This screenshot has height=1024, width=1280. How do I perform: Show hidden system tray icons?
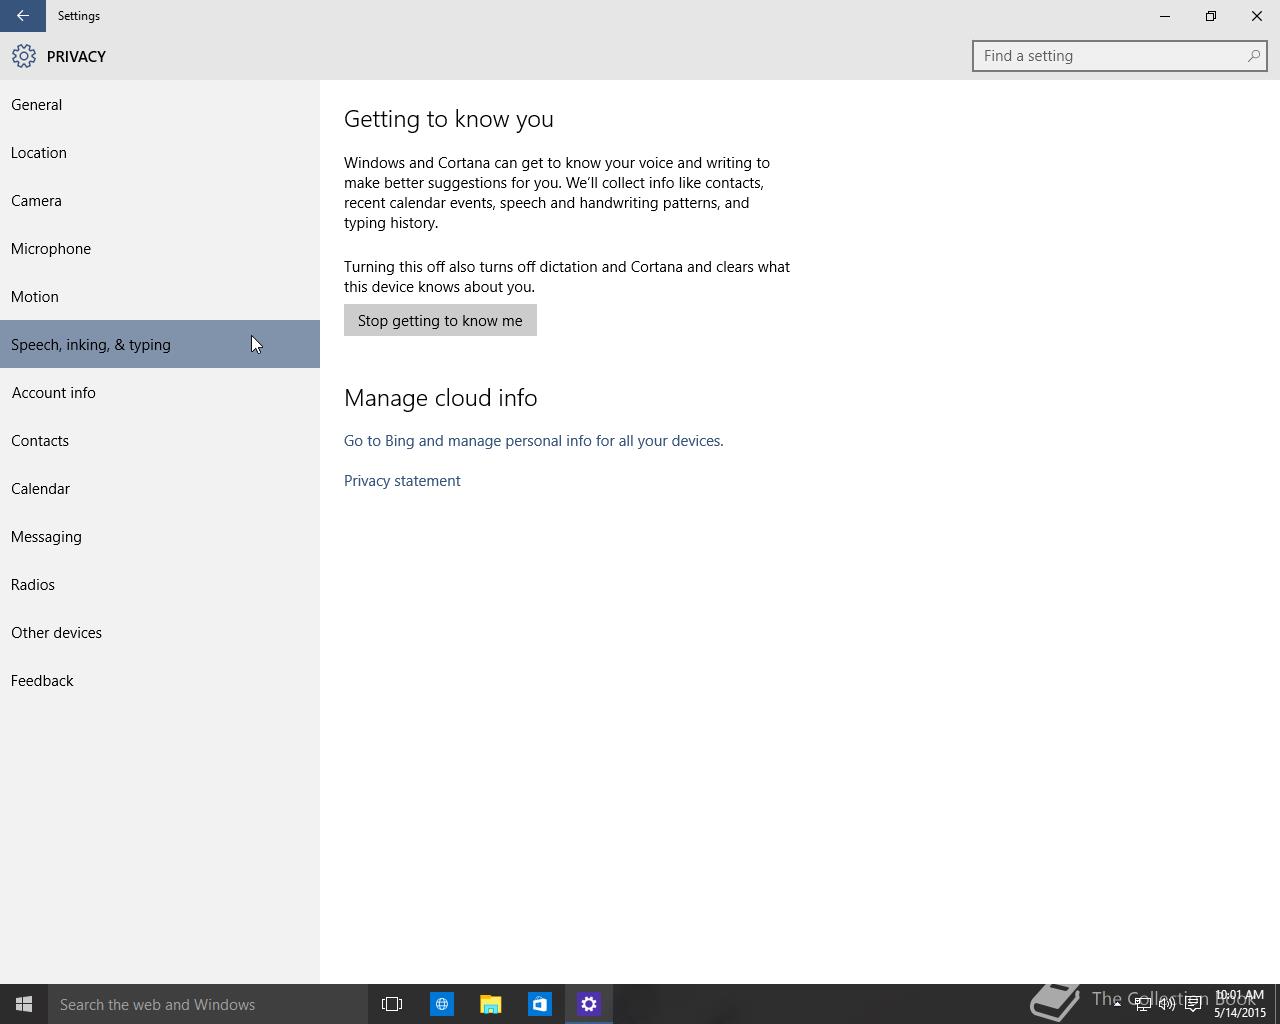tap(1117, 1004)
